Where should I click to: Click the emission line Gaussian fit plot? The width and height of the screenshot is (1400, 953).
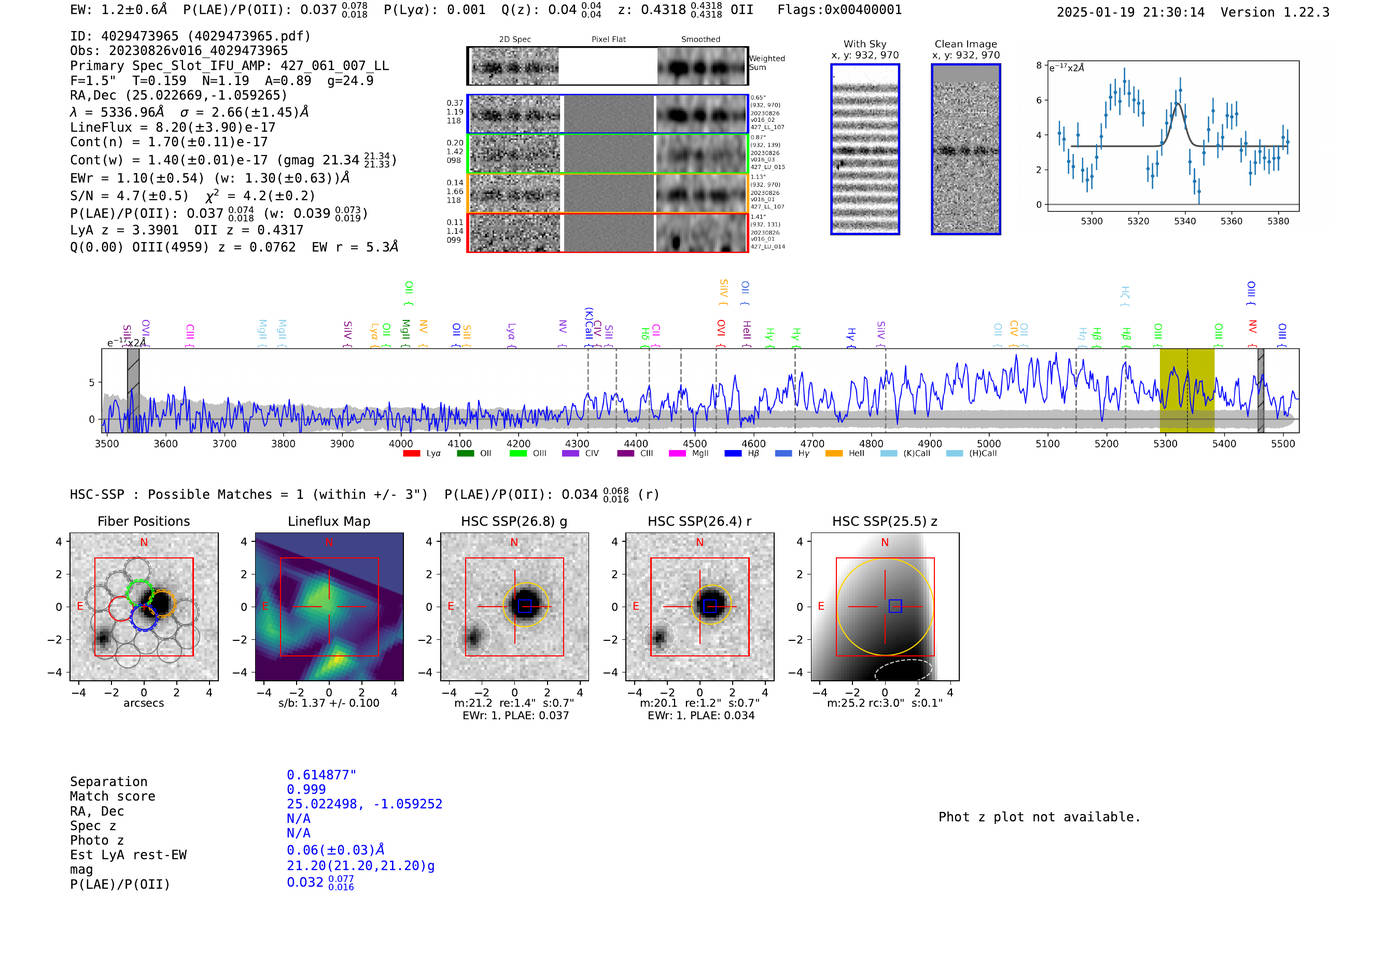point(1172,136)
